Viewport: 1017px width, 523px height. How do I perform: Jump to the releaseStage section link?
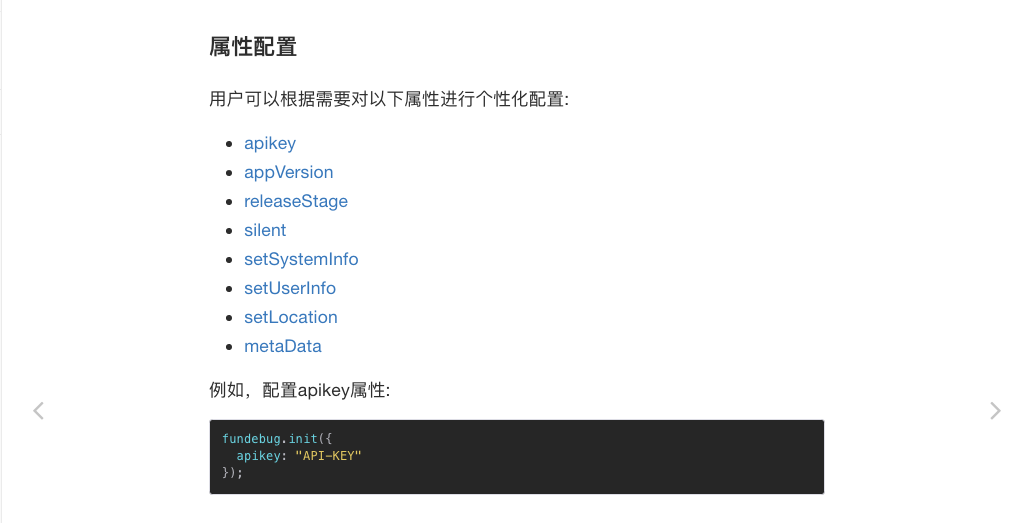click(296, 201)
